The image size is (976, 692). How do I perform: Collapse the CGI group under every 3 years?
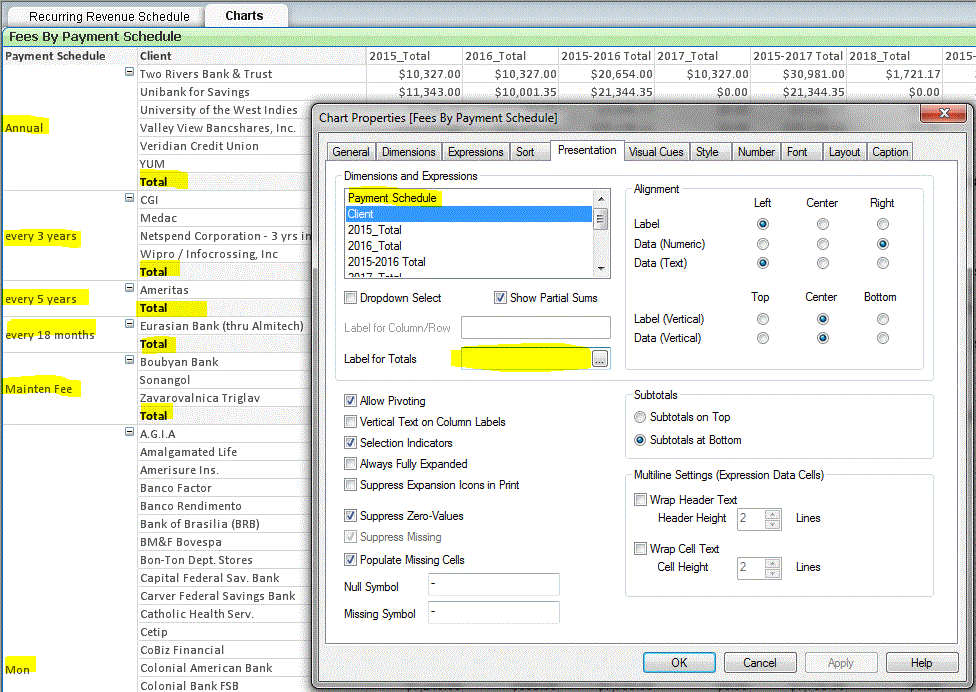(129, 199)
